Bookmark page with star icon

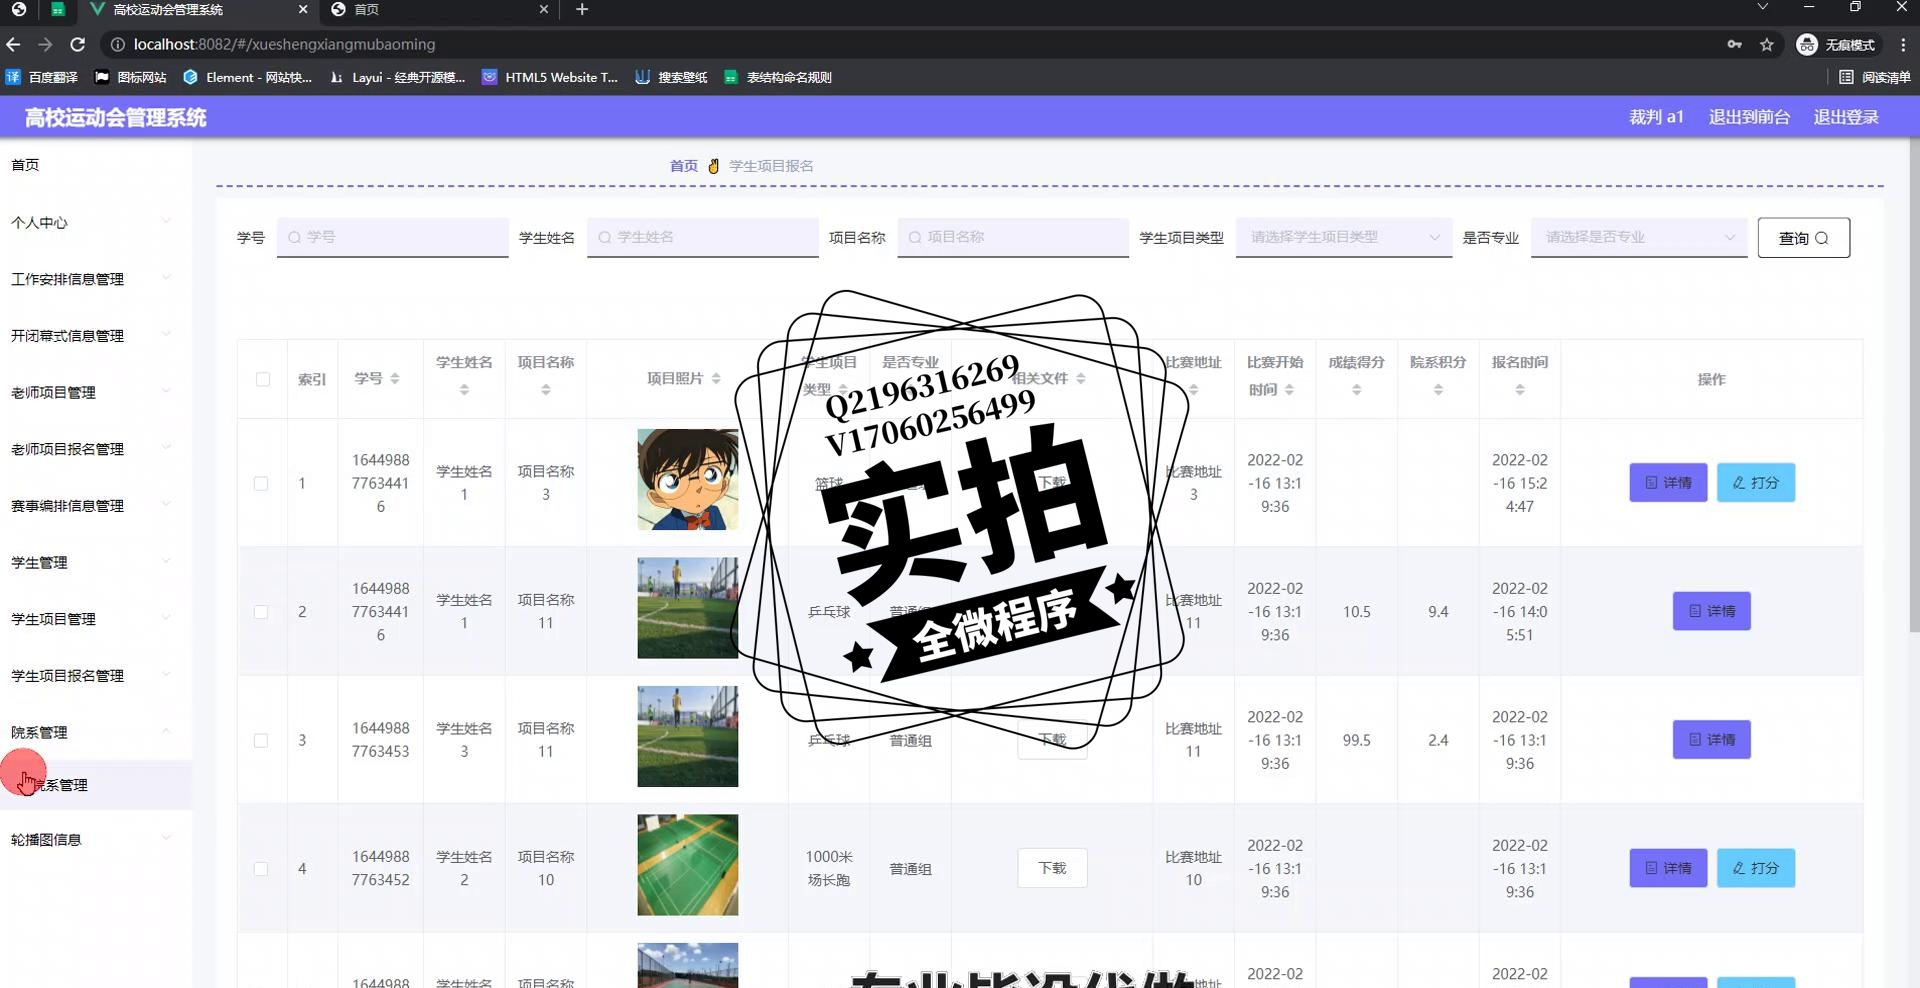pos(1767,44)
